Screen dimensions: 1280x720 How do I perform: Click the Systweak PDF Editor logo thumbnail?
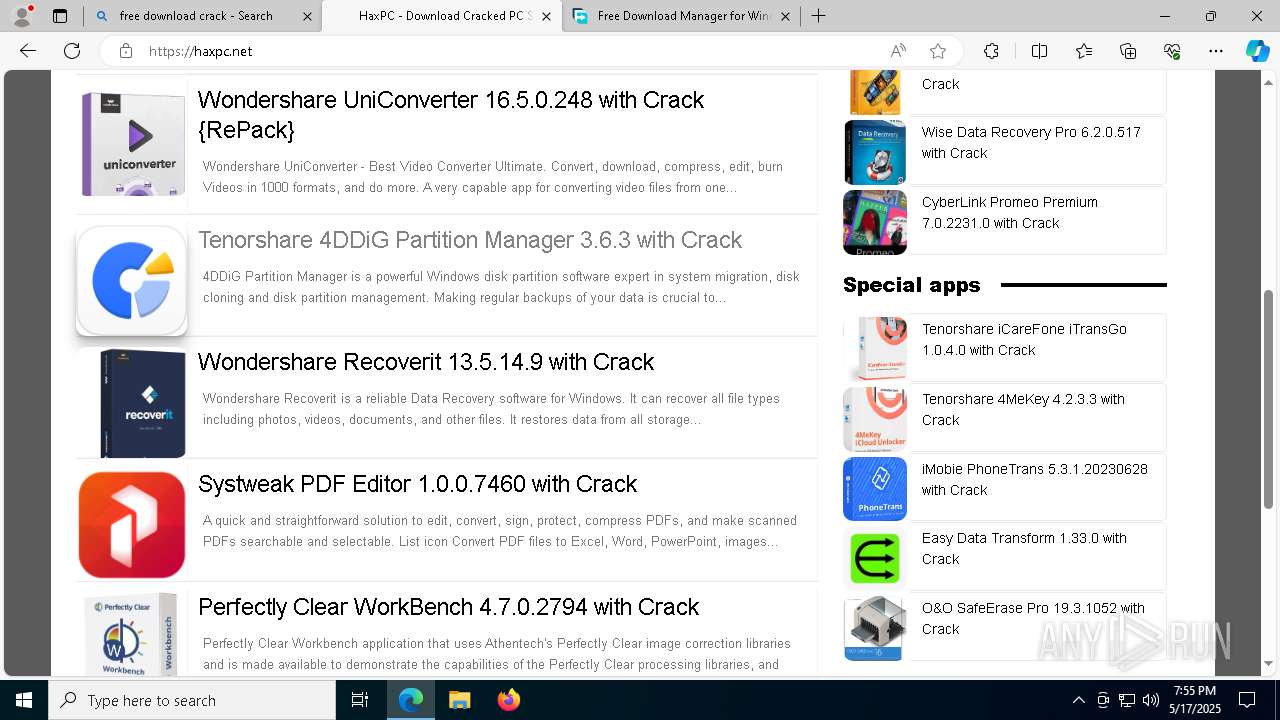pyautogui.click(x=132, y=525)
